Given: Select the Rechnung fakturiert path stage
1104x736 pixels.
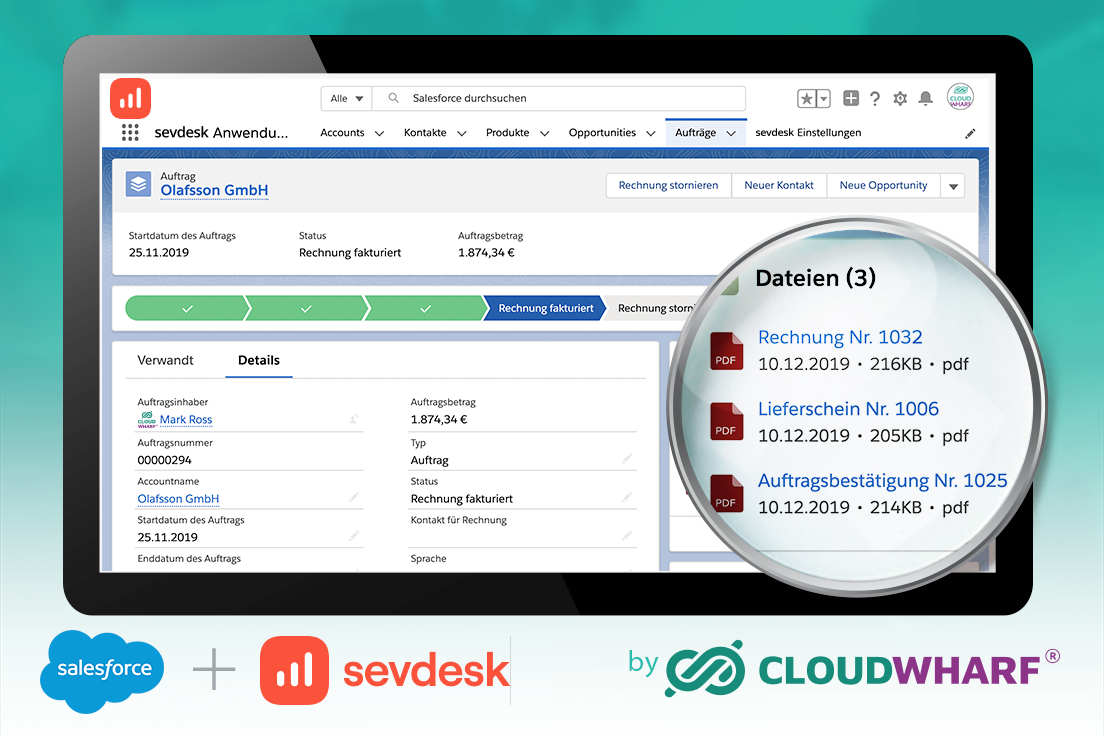Looking at the screenshot, I should (546, 308).
